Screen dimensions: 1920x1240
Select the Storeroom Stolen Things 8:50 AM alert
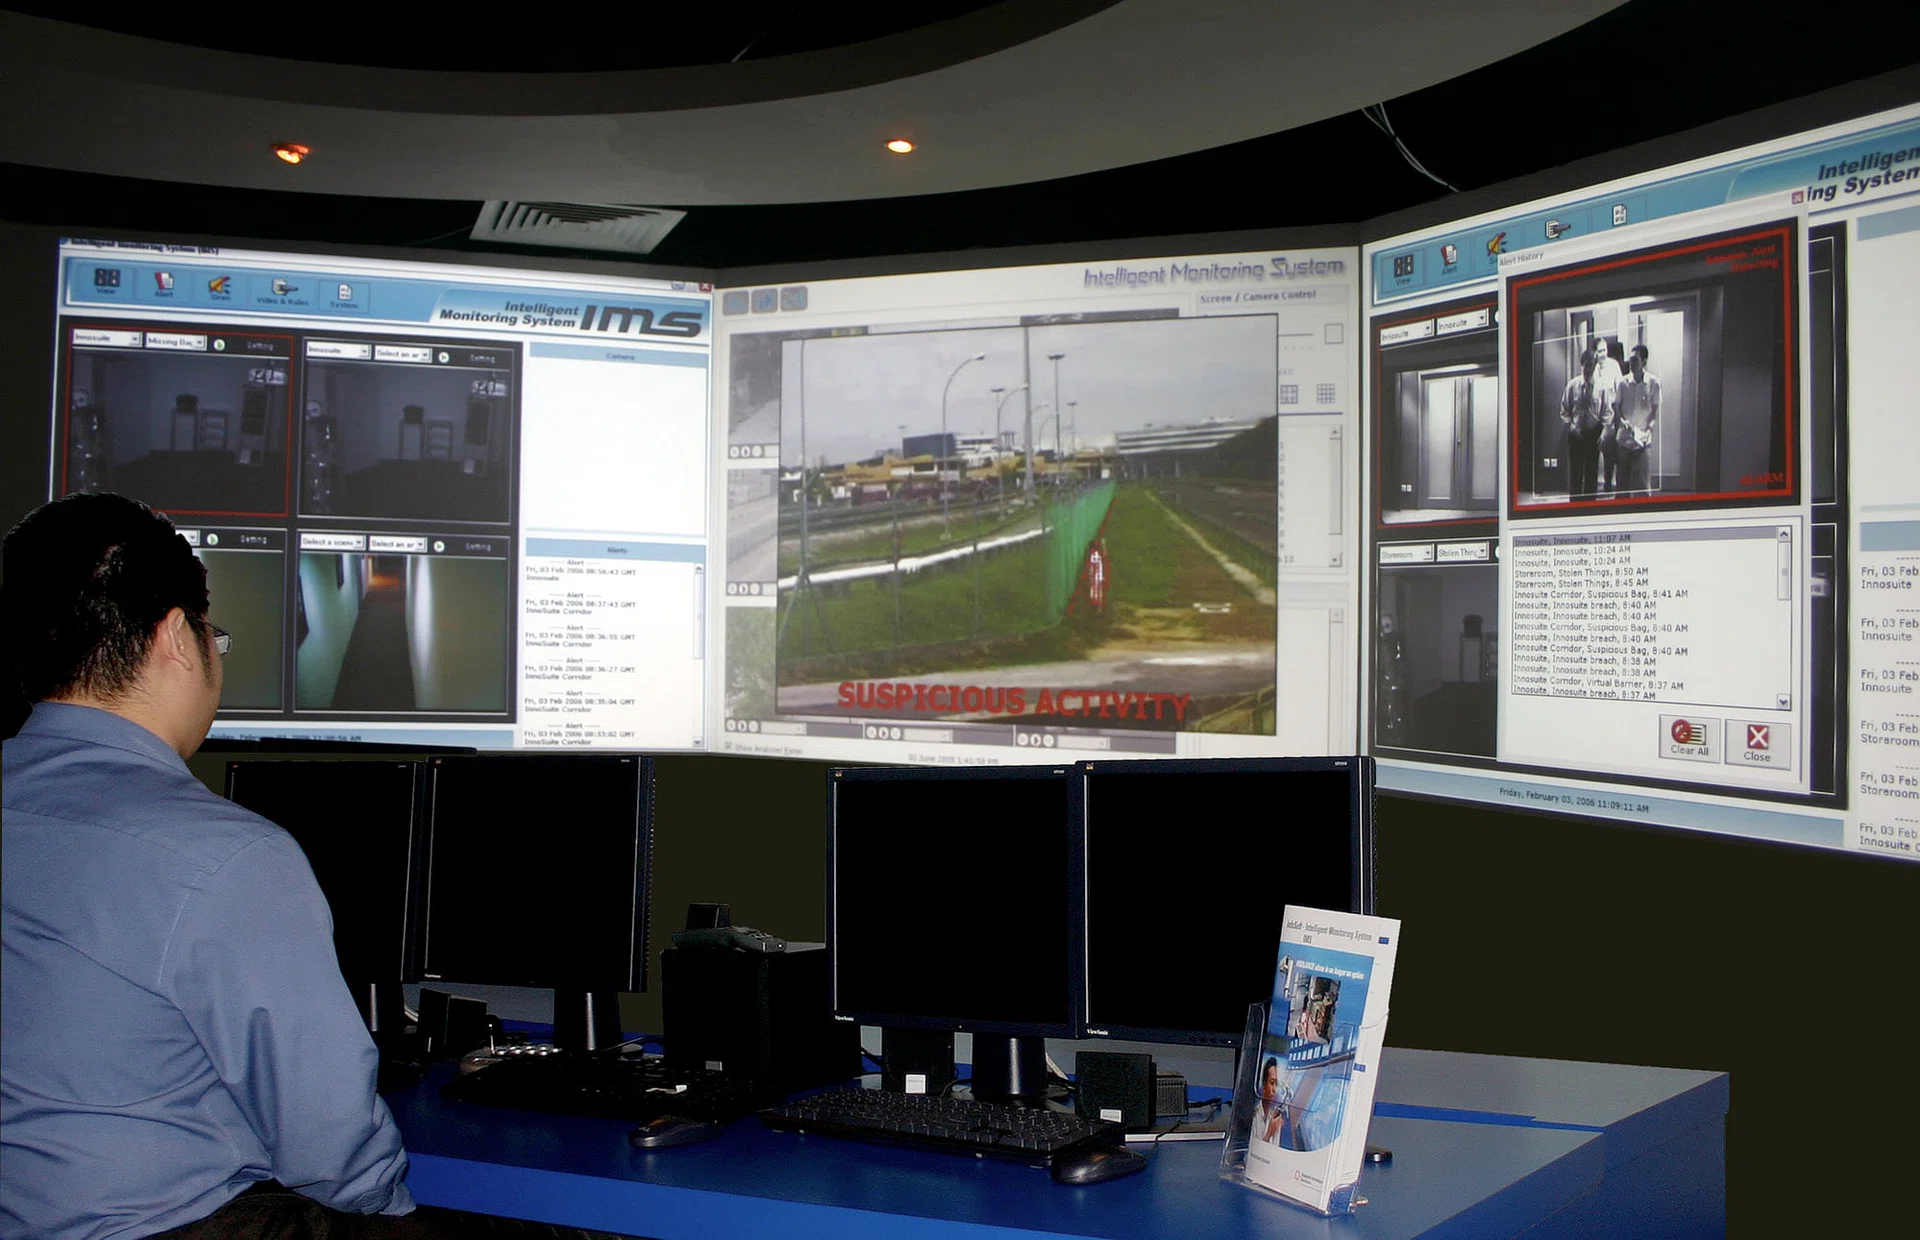point(1581,571)
